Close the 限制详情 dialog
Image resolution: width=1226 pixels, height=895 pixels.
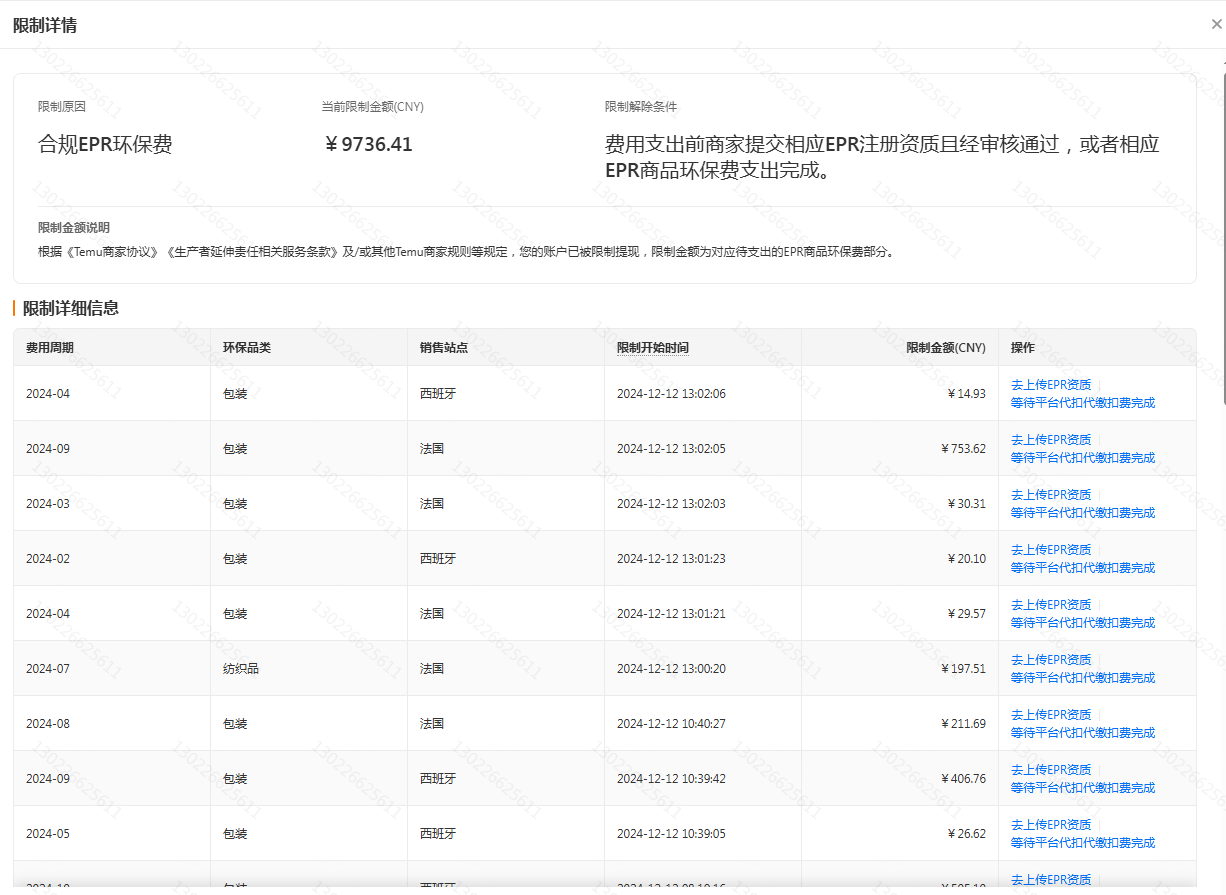(x=1216, y=24)
